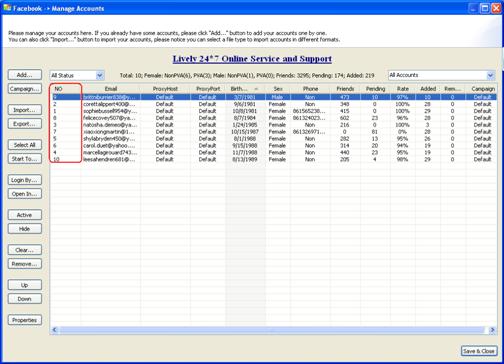Screen dimensions: 504x364
Task: Click the horizontal scrollbar right arrow
Action: 492,330
